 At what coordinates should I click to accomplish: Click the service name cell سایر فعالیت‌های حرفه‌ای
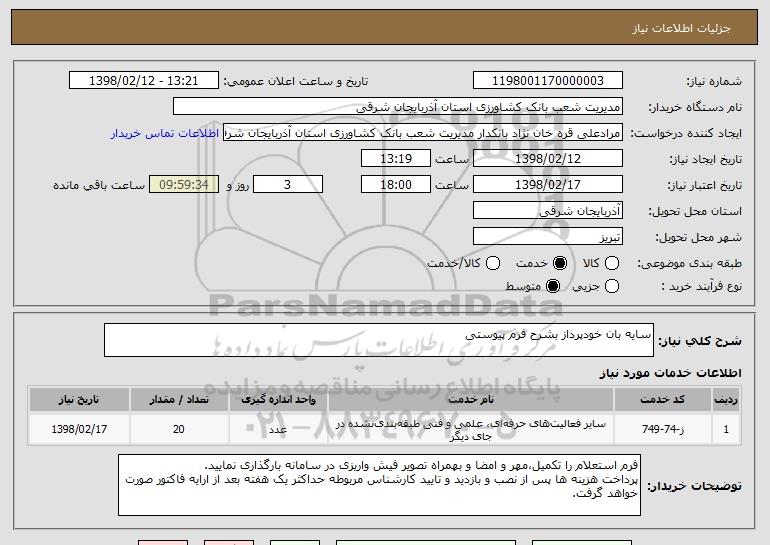coord(470,429)
